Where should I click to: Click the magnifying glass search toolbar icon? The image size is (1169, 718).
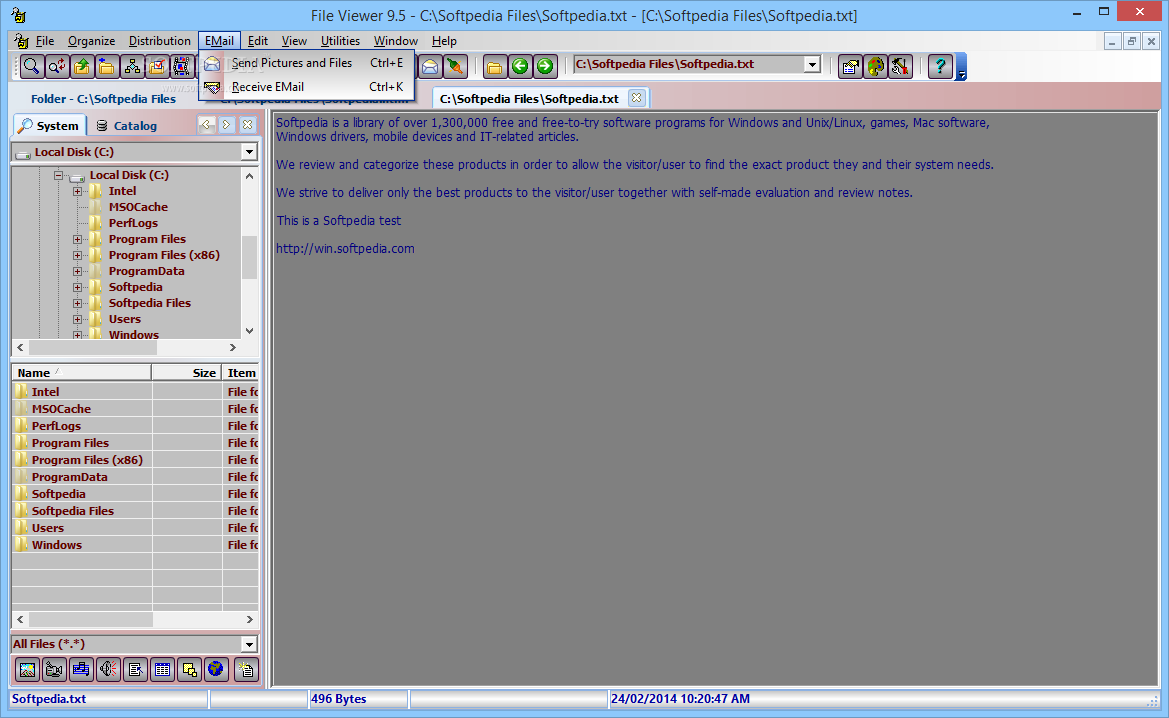click(x=31, y=66)
